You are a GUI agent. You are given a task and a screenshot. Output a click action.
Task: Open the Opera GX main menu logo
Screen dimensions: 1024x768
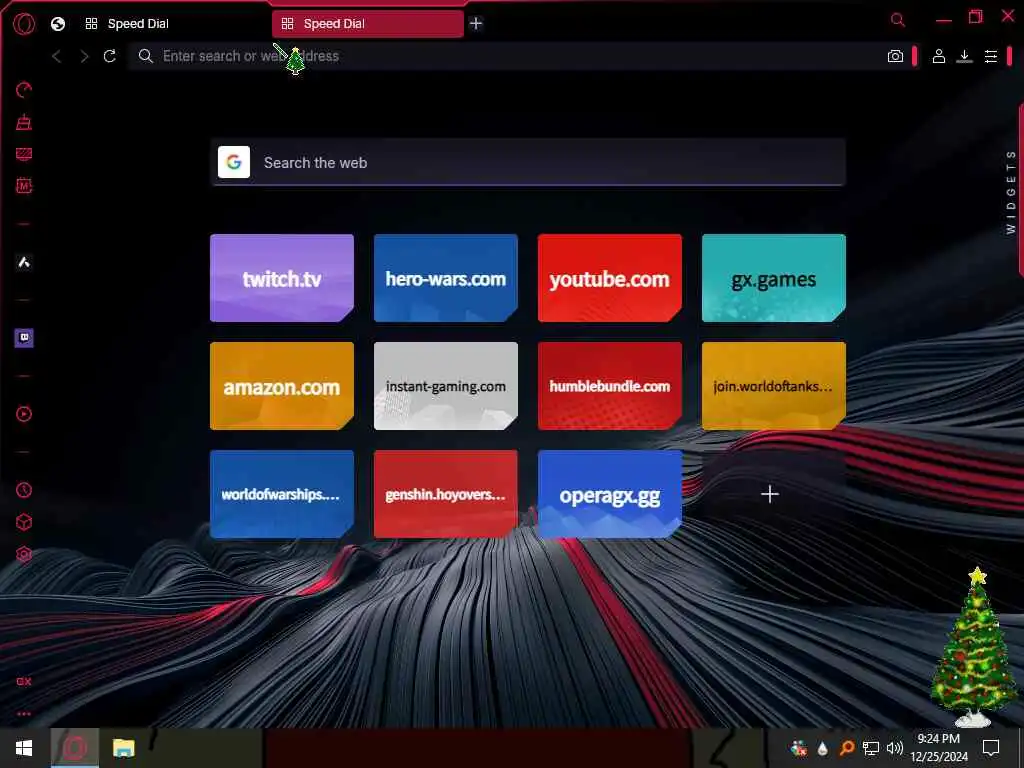(x=24, y=24)
